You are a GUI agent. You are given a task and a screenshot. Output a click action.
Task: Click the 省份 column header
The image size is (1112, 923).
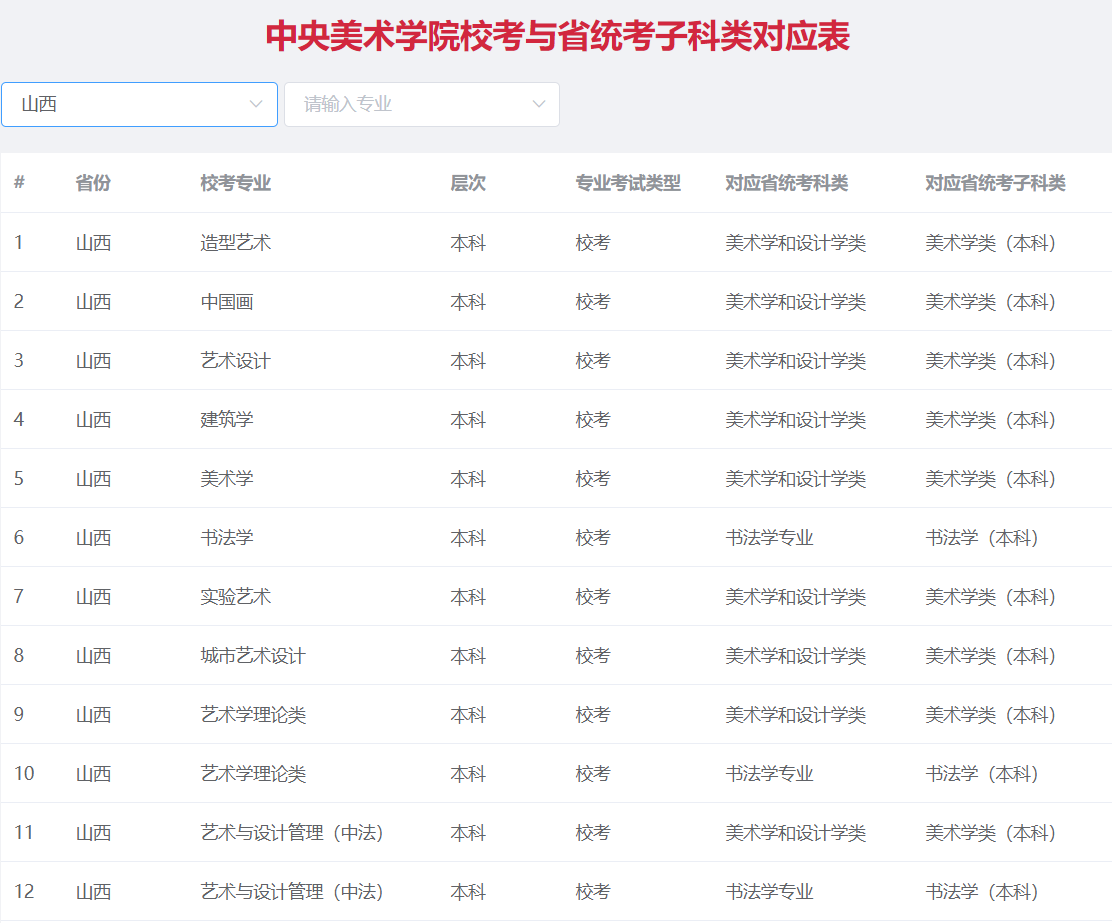94,183
